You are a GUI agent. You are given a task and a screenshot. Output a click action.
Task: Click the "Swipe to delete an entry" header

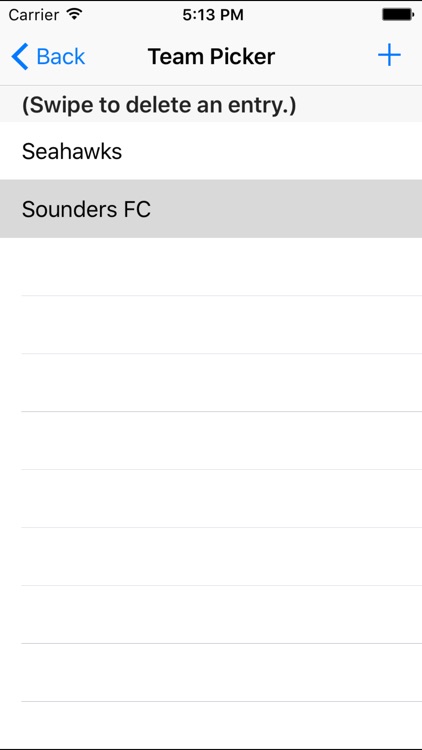(x=159, y=105)
